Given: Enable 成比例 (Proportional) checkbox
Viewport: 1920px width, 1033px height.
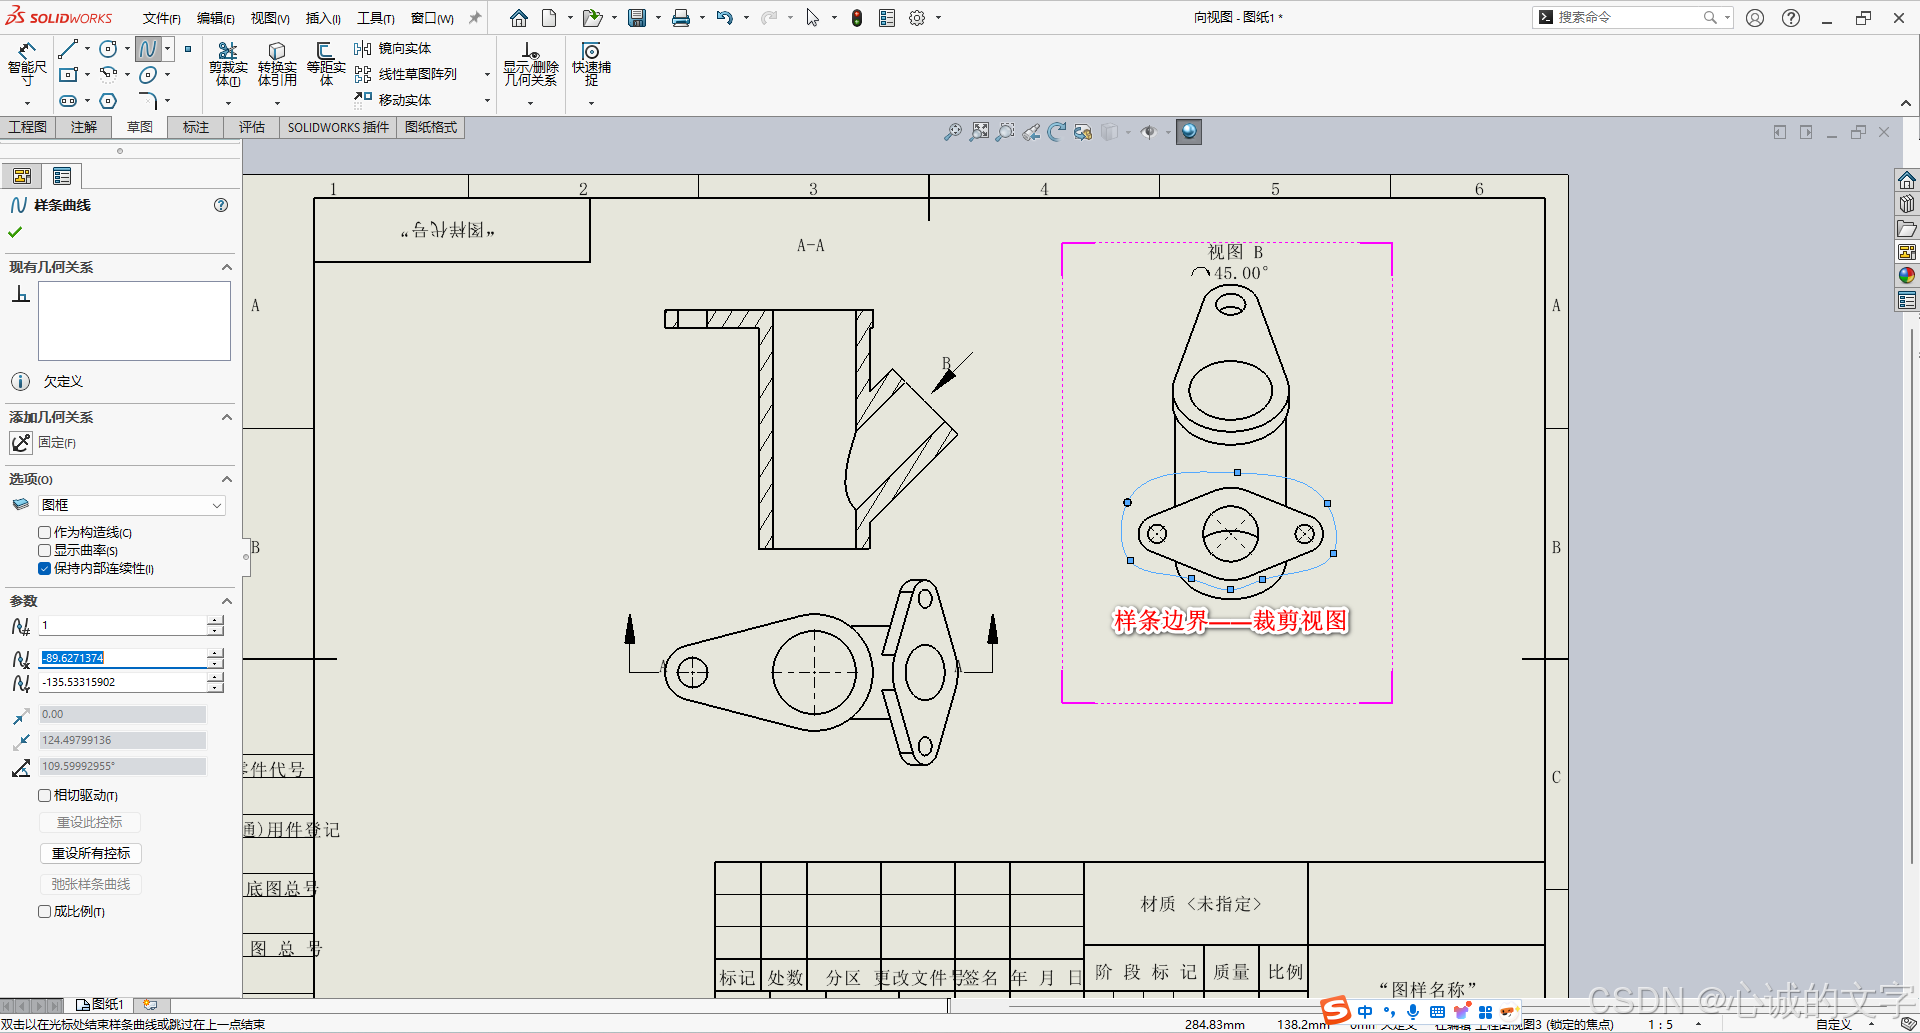Looking at the screenshot, I should (x=44, y=912).
